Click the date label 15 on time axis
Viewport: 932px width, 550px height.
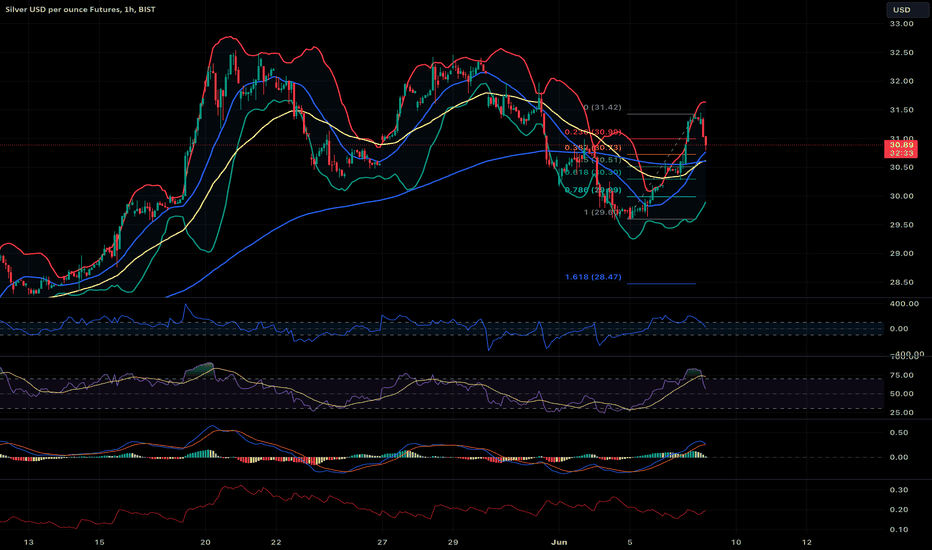pyautogui.click(x=99, y=542)
